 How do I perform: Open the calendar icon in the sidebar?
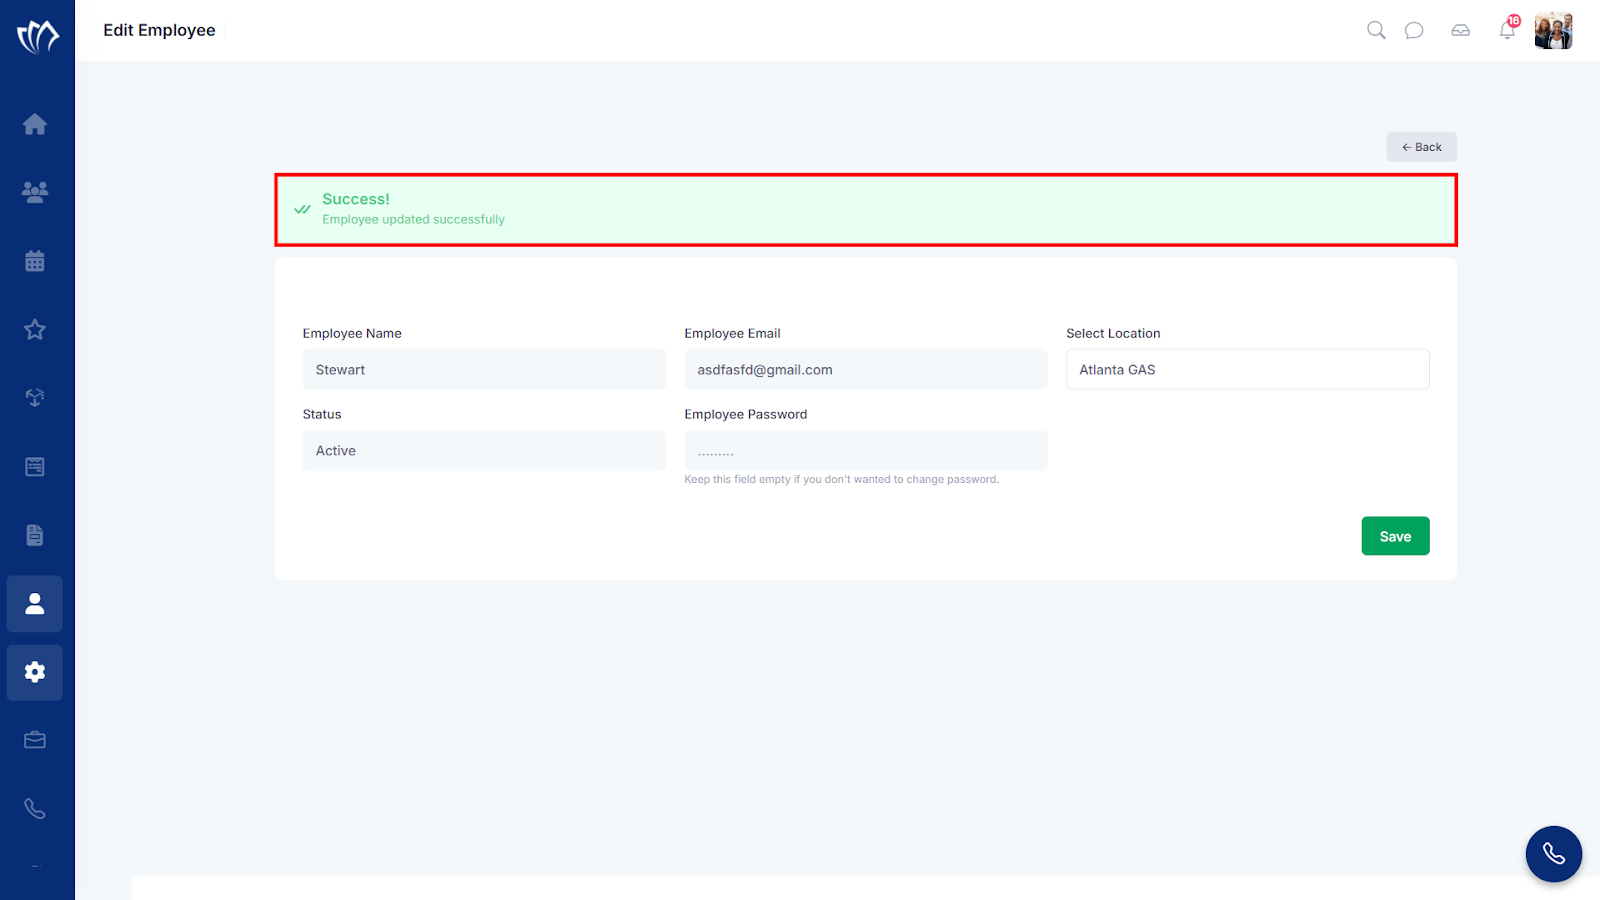[35, 261]
